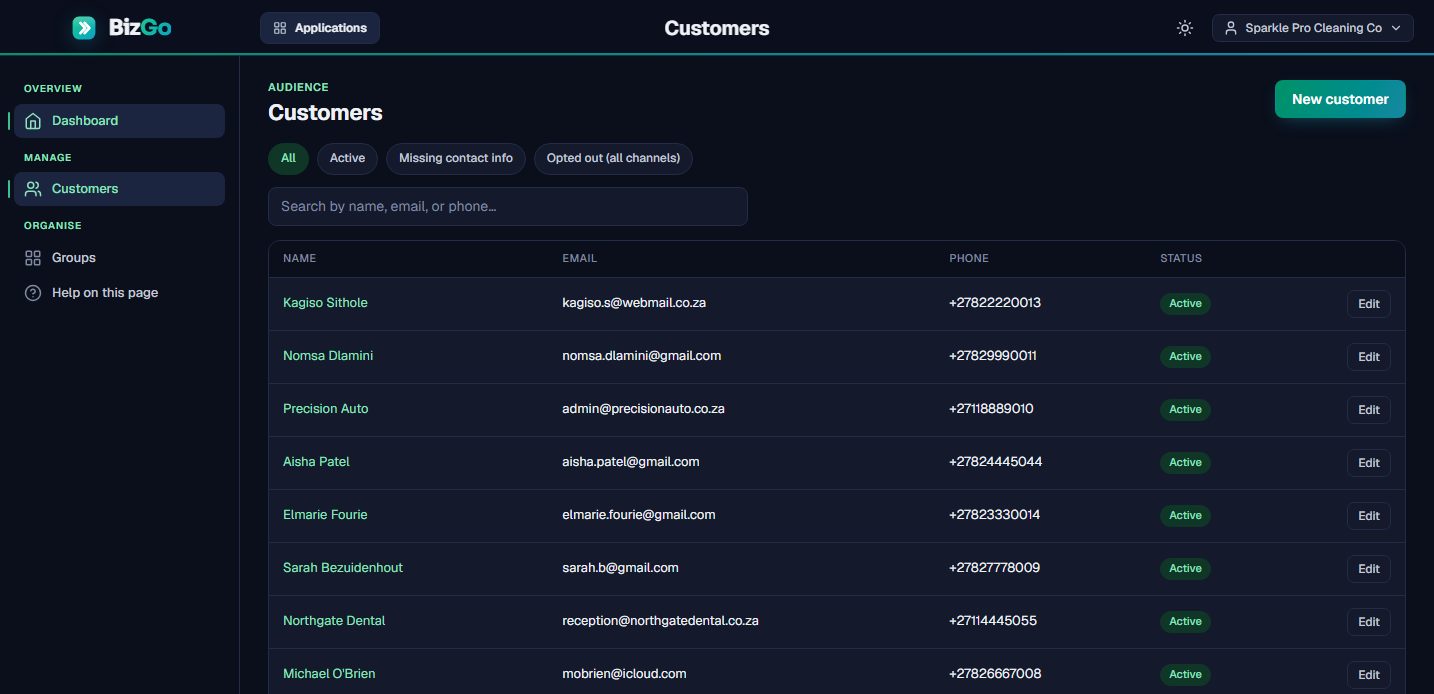Click the Groups grid icon
The width and height of the screenshot is (1434, 694).
pyautogui.click(x=33, y=258)
